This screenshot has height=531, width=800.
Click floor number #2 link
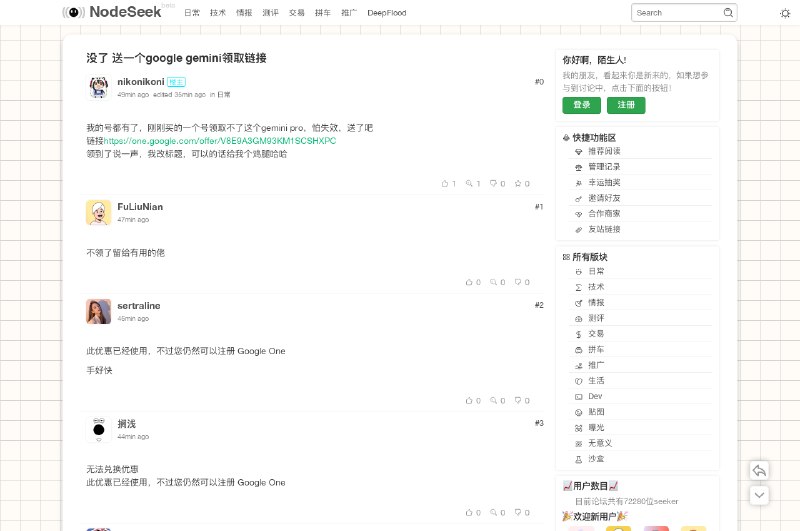pyautogui.click(x=539, y=305)
